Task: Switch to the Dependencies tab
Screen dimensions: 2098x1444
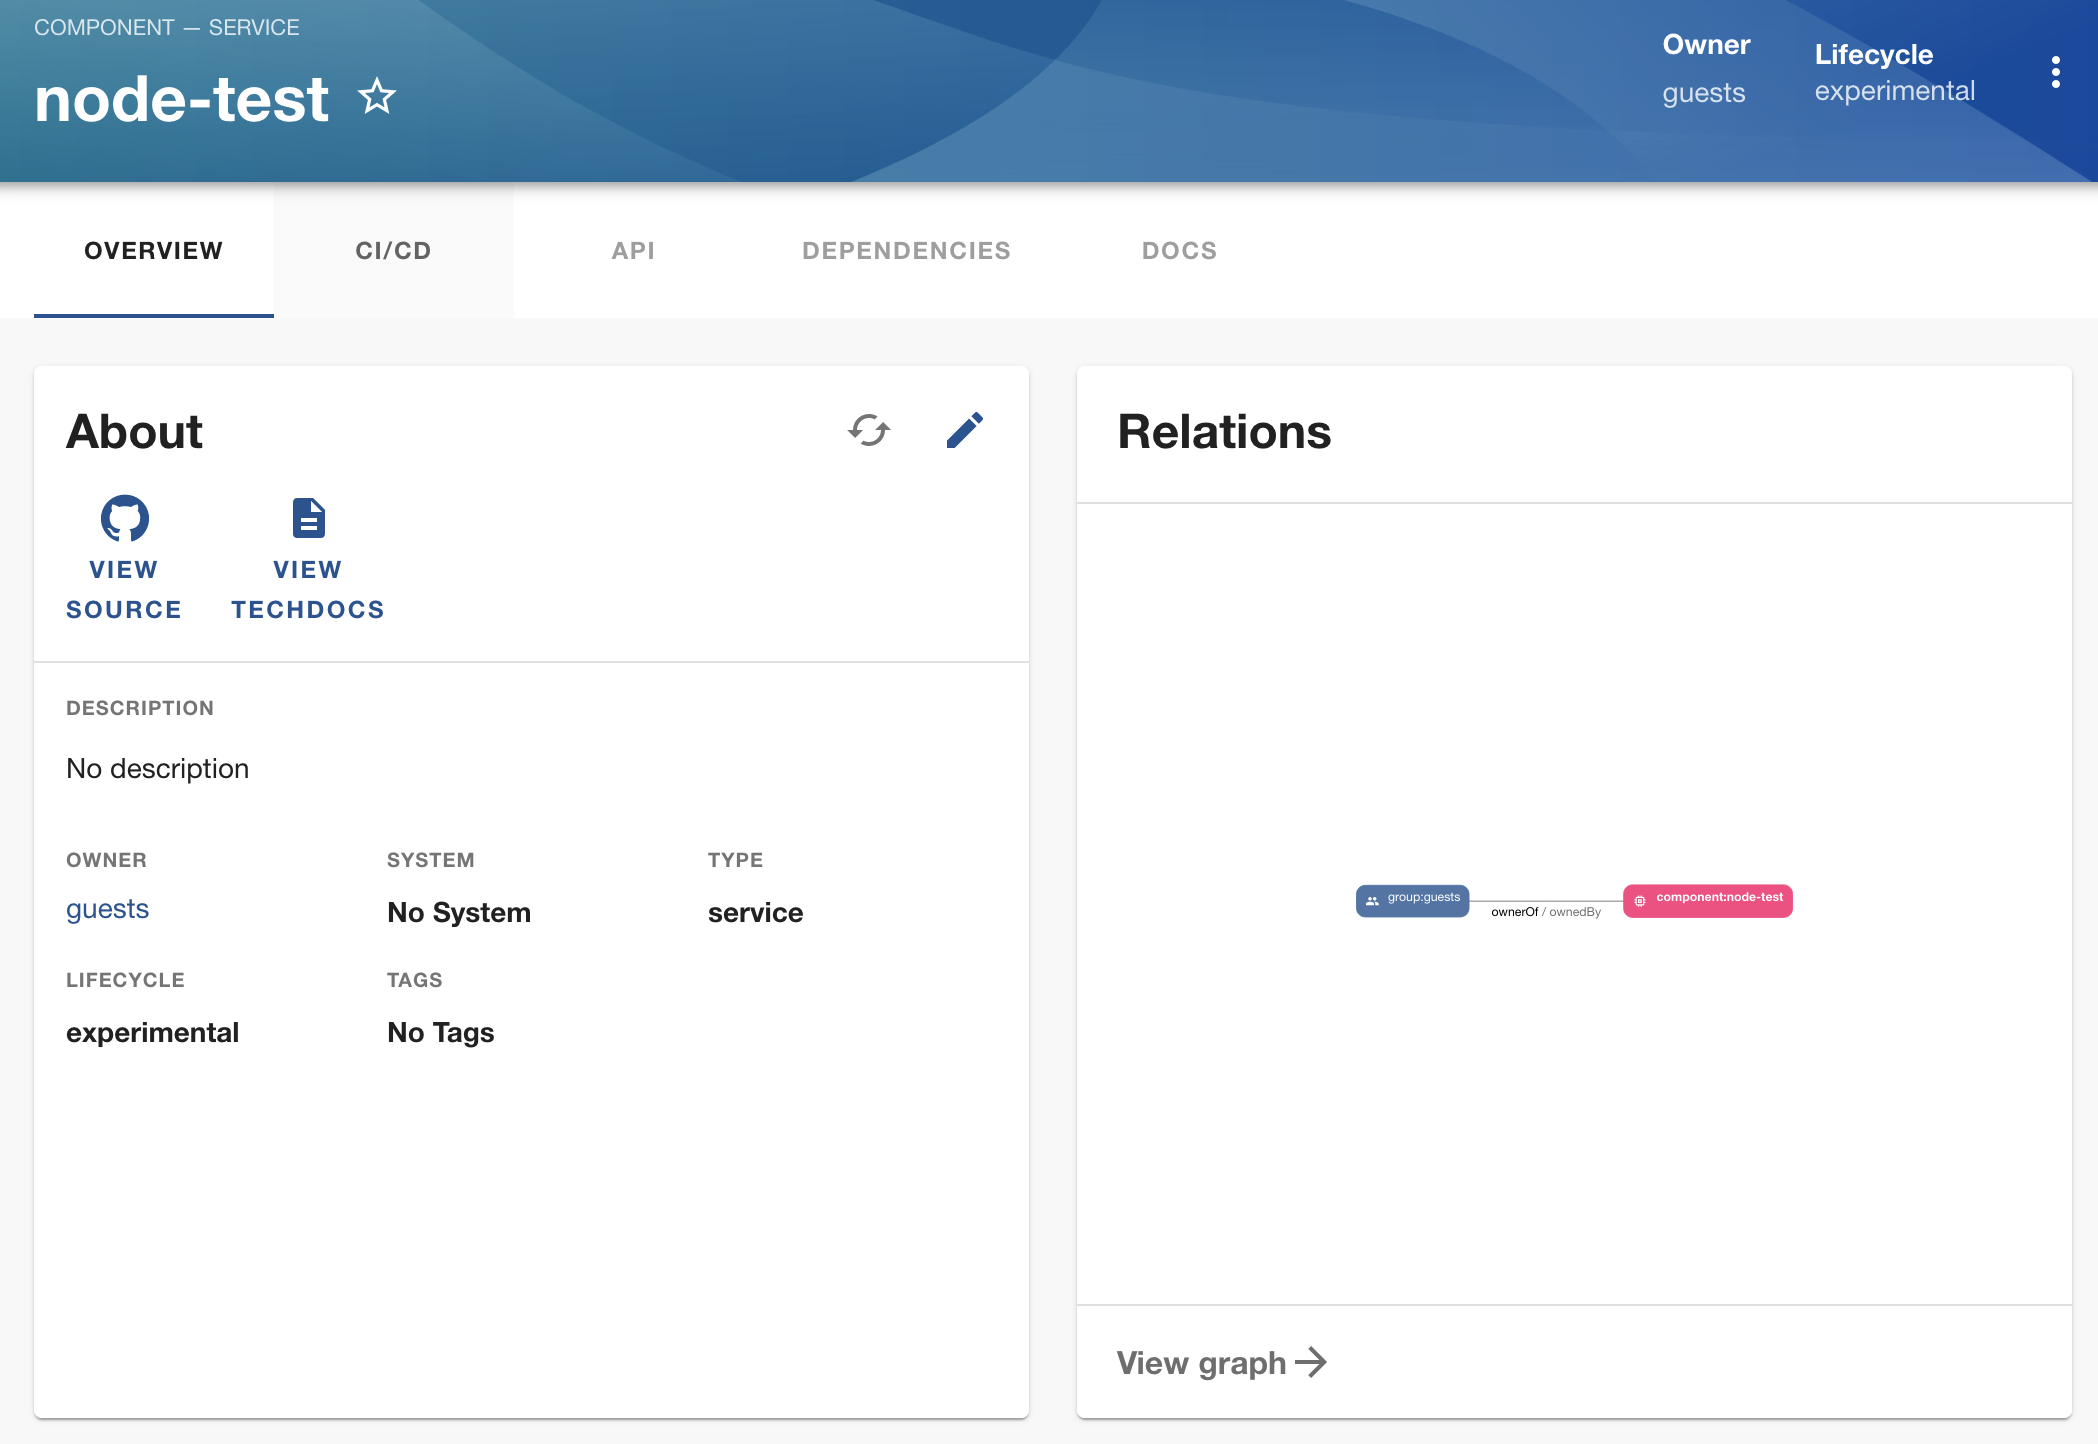Action: [906, 249]
